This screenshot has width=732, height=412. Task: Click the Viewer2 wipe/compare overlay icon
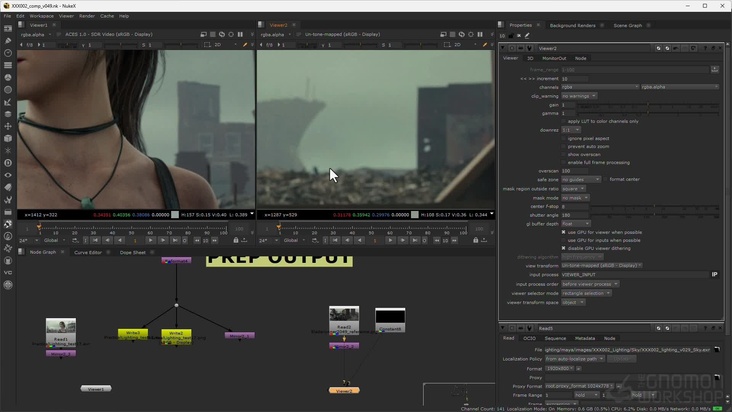(462, 34)
